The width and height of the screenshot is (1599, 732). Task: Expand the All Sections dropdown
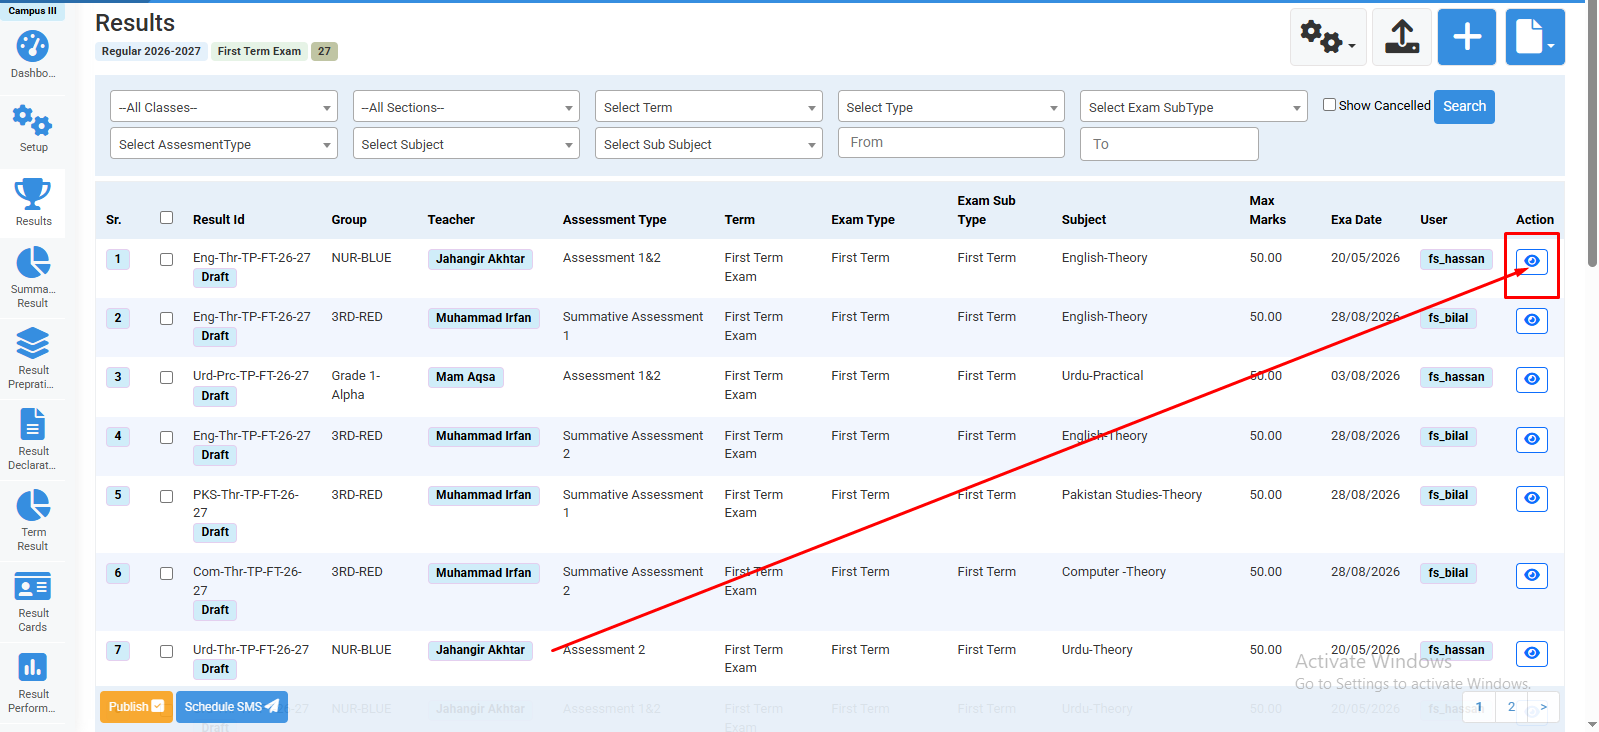click(x=466, y=107)
